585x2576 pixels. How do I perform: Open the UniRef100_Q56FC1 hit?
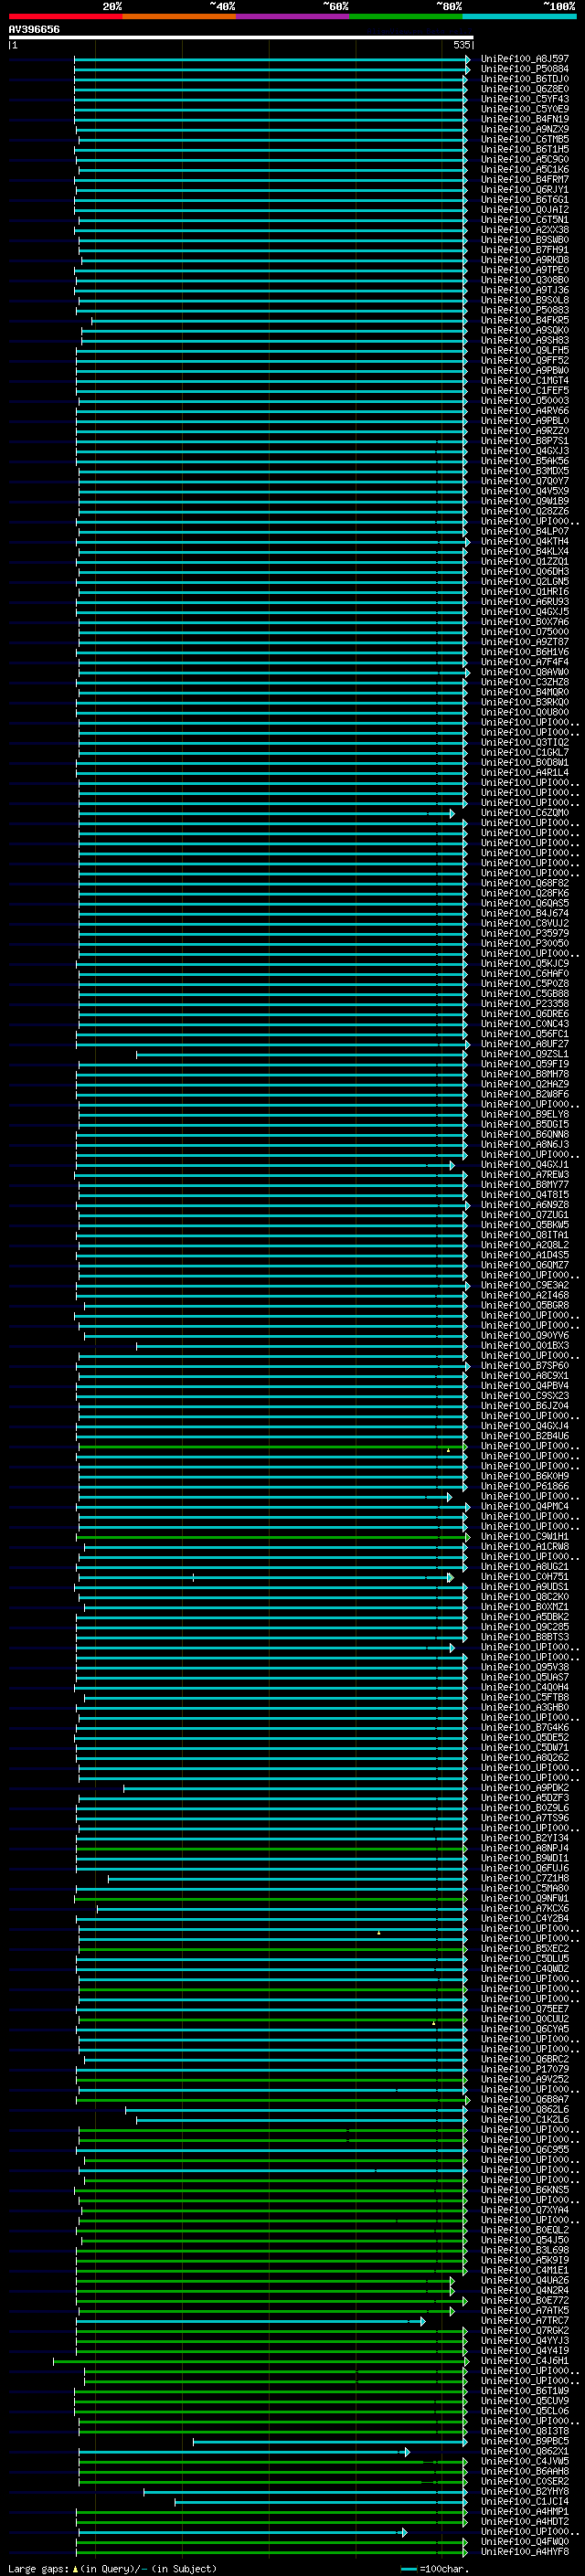tap(524, 1034)
